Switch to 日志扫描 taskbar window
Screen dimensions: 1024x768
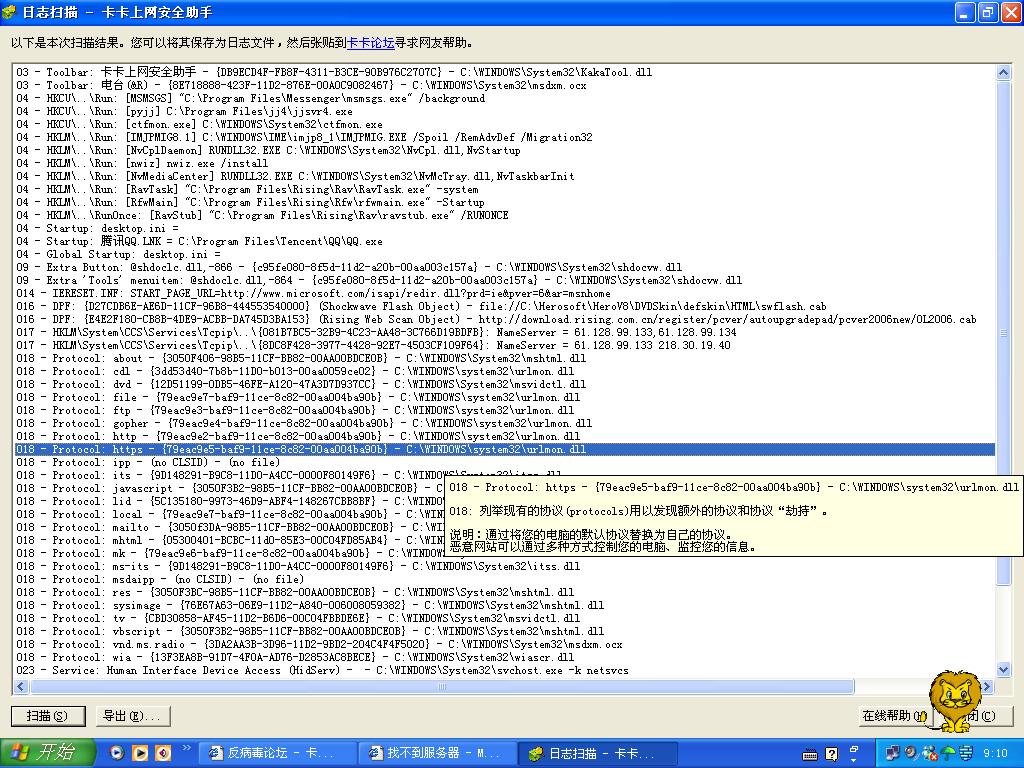tap(596, 753)
